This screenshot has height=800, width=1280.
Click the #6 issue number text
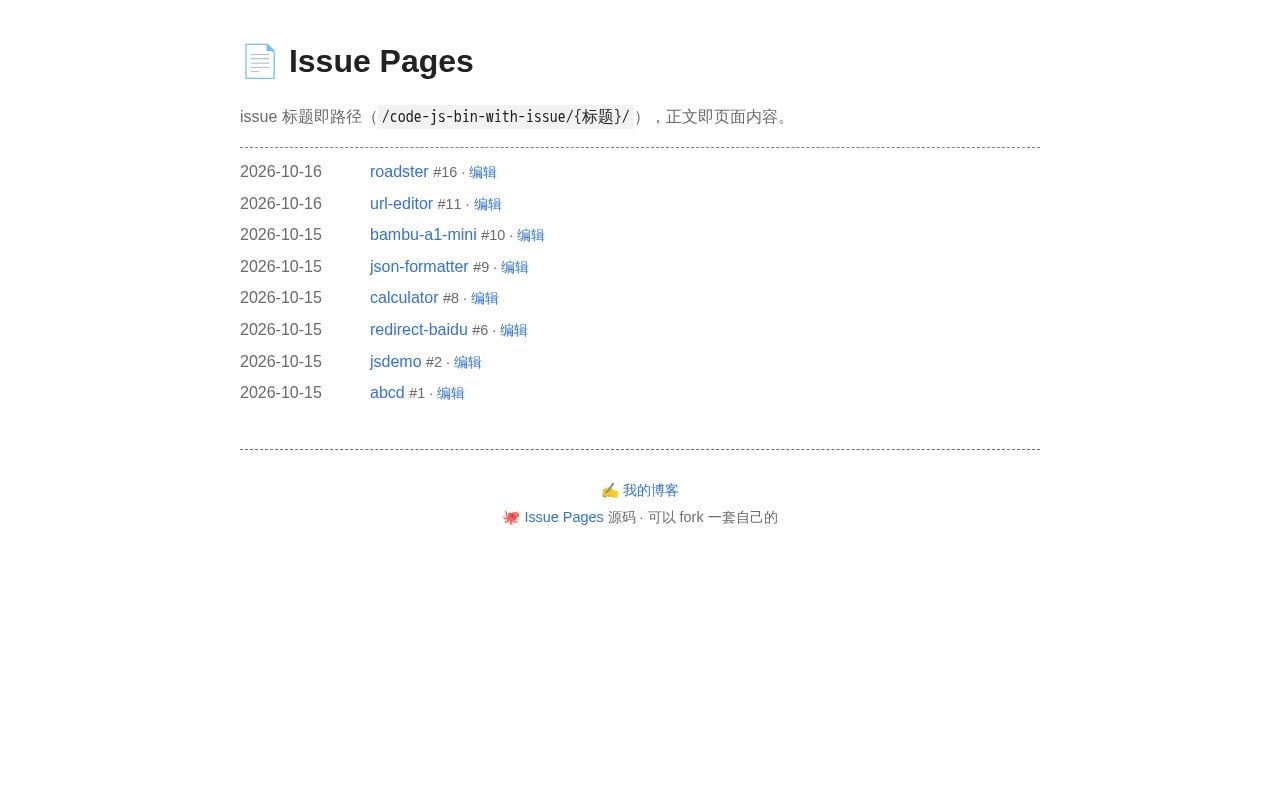(x=480, y=330)
